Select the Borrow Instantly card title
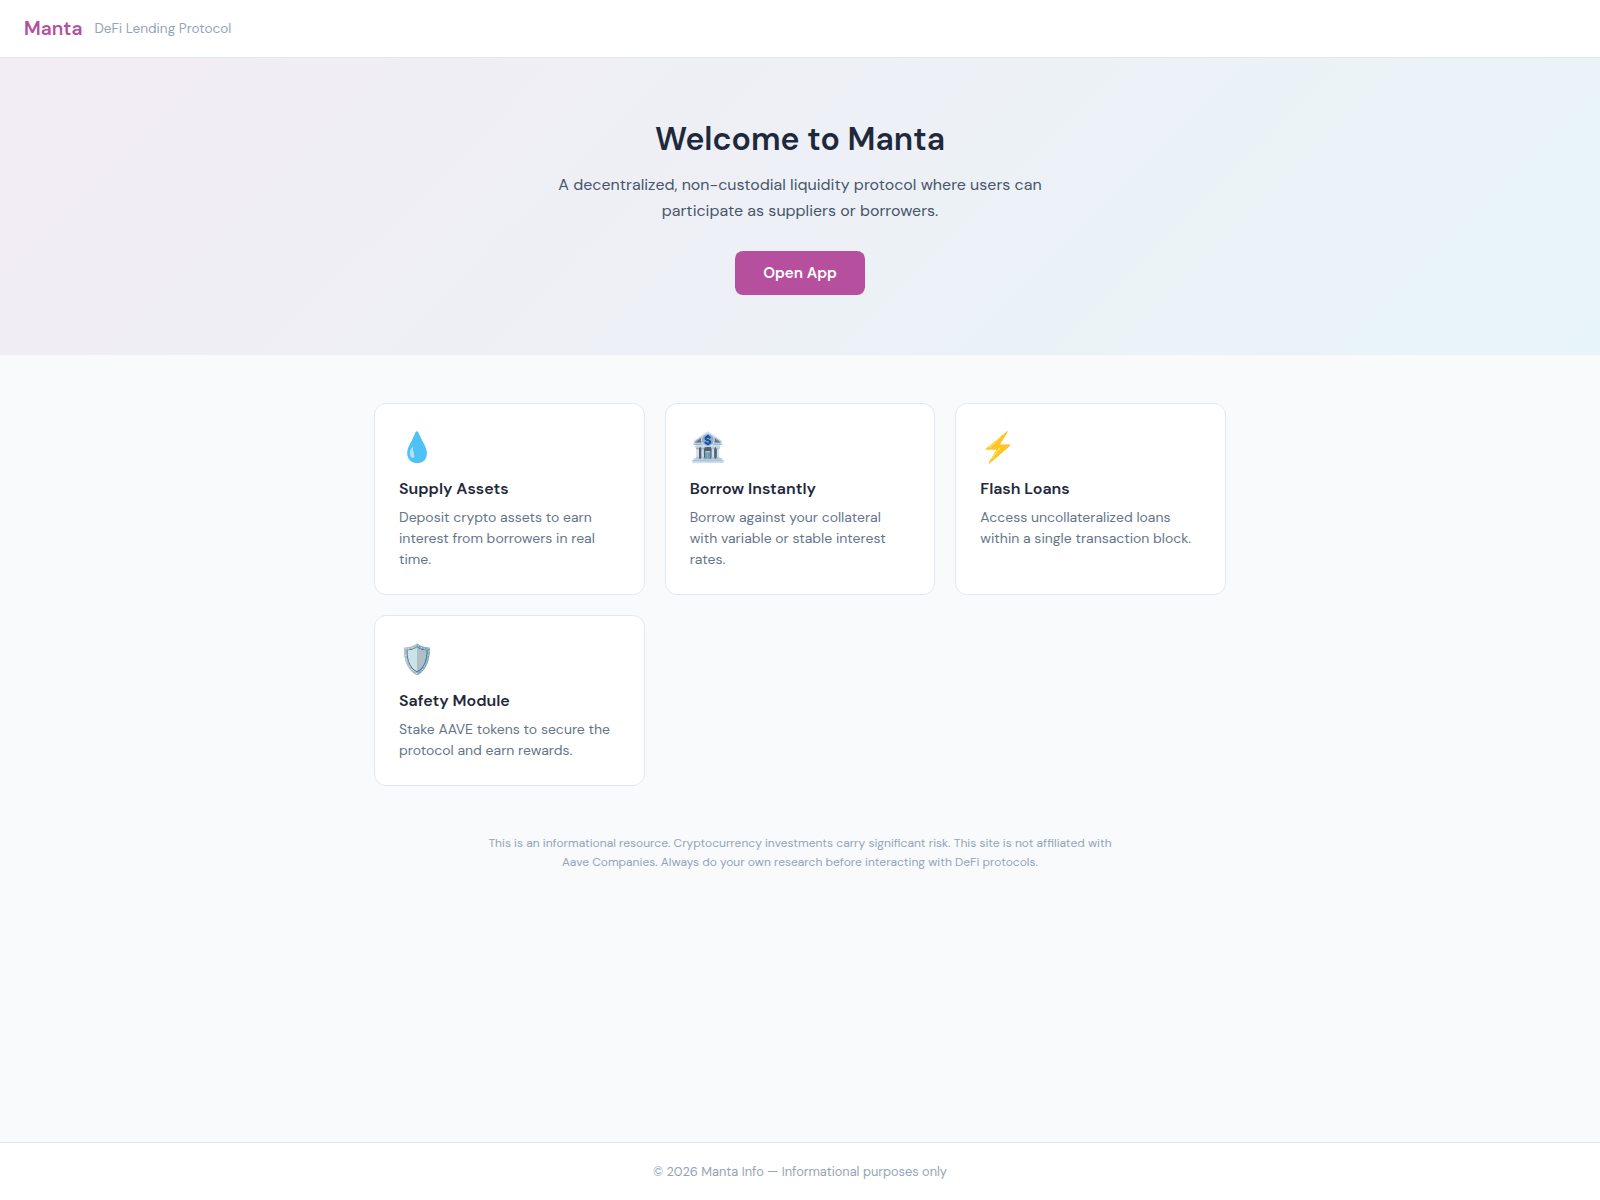This screenshot has width=1600, height=1200. click(753, 489)
